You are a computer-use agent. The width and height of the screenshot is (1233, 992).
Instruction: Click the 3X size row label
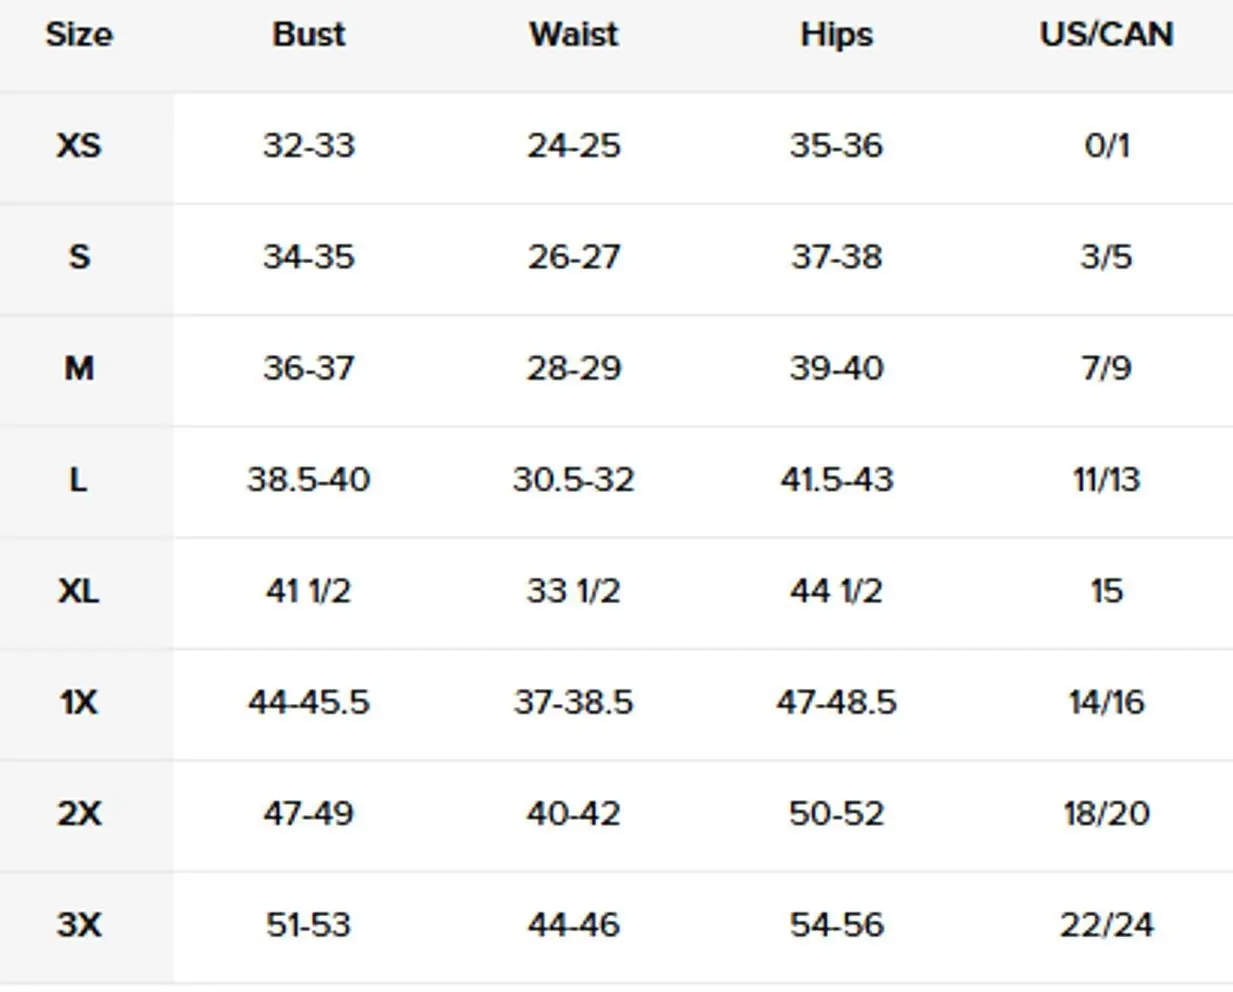click(79, 924)
